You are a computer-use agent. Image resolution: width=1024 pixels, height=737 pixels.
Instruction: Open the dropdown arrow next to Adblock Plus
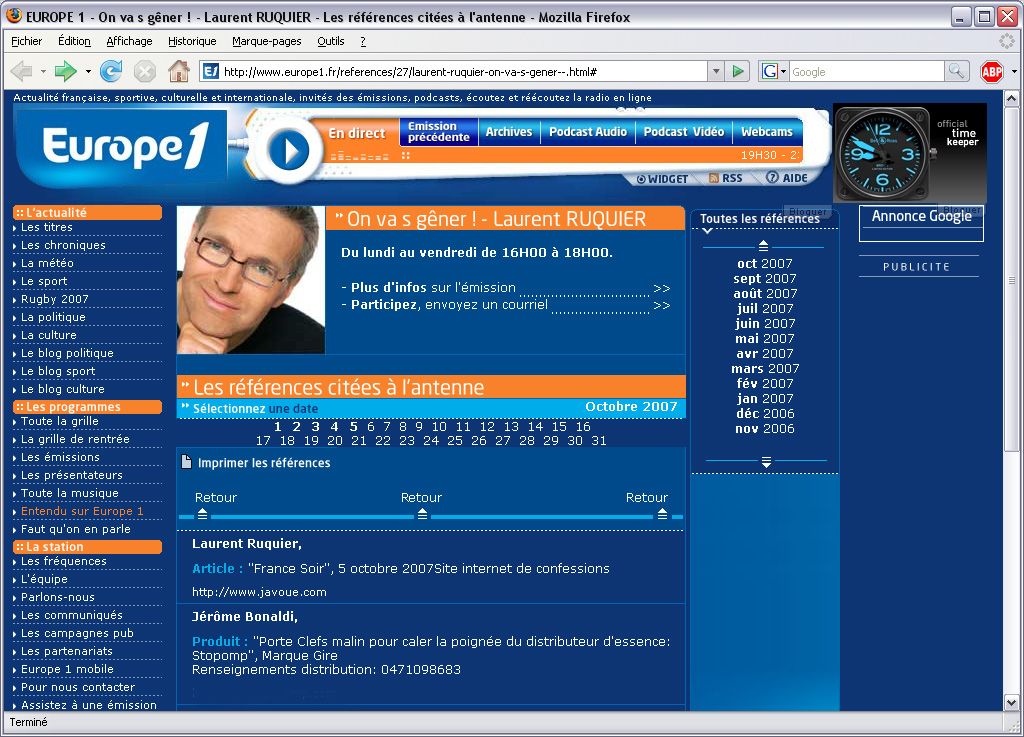[1014, 71]
